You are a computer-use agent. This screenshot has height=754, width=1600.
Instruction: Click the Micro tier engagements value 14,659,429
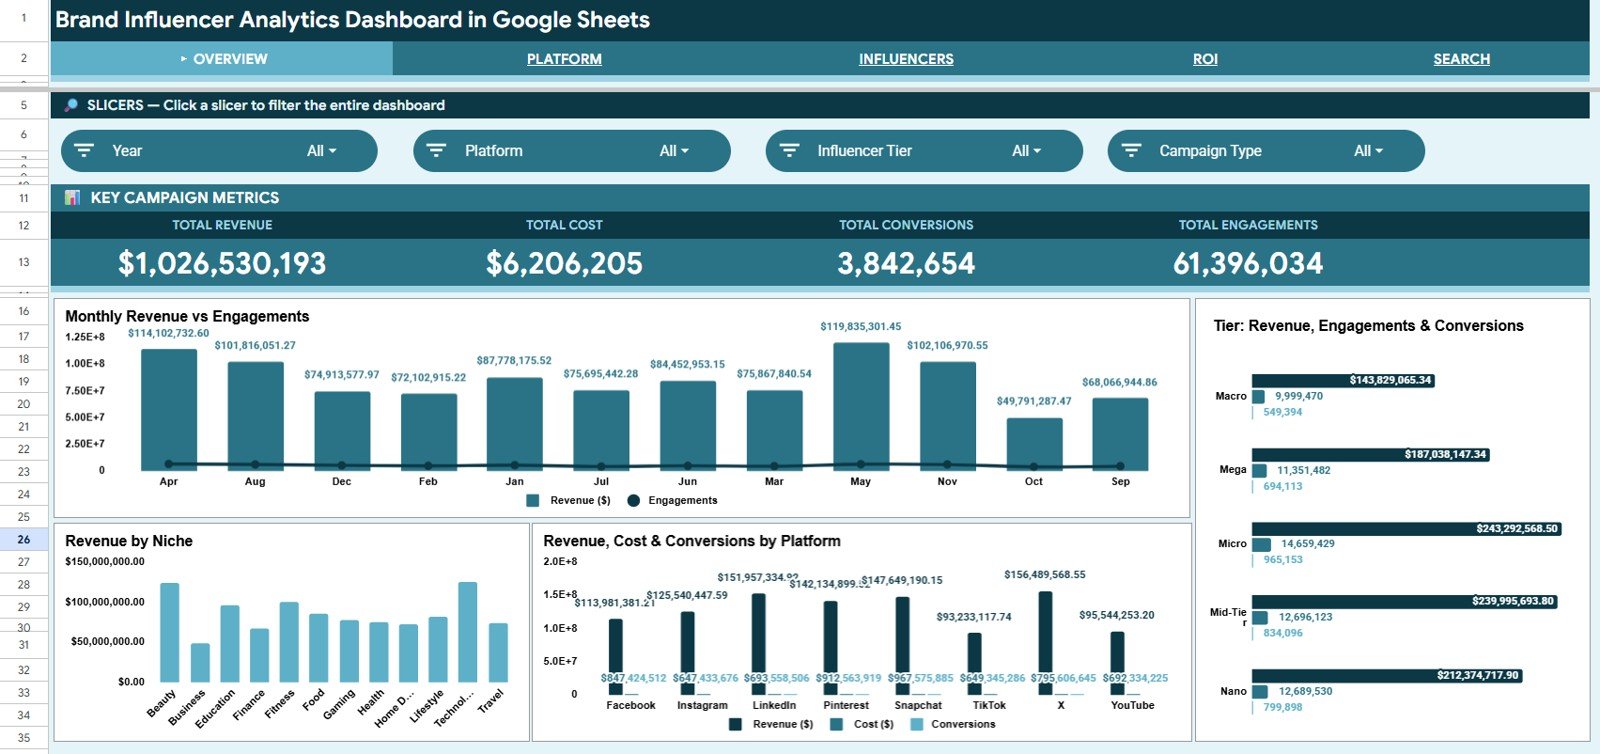tap(1307, 544)
